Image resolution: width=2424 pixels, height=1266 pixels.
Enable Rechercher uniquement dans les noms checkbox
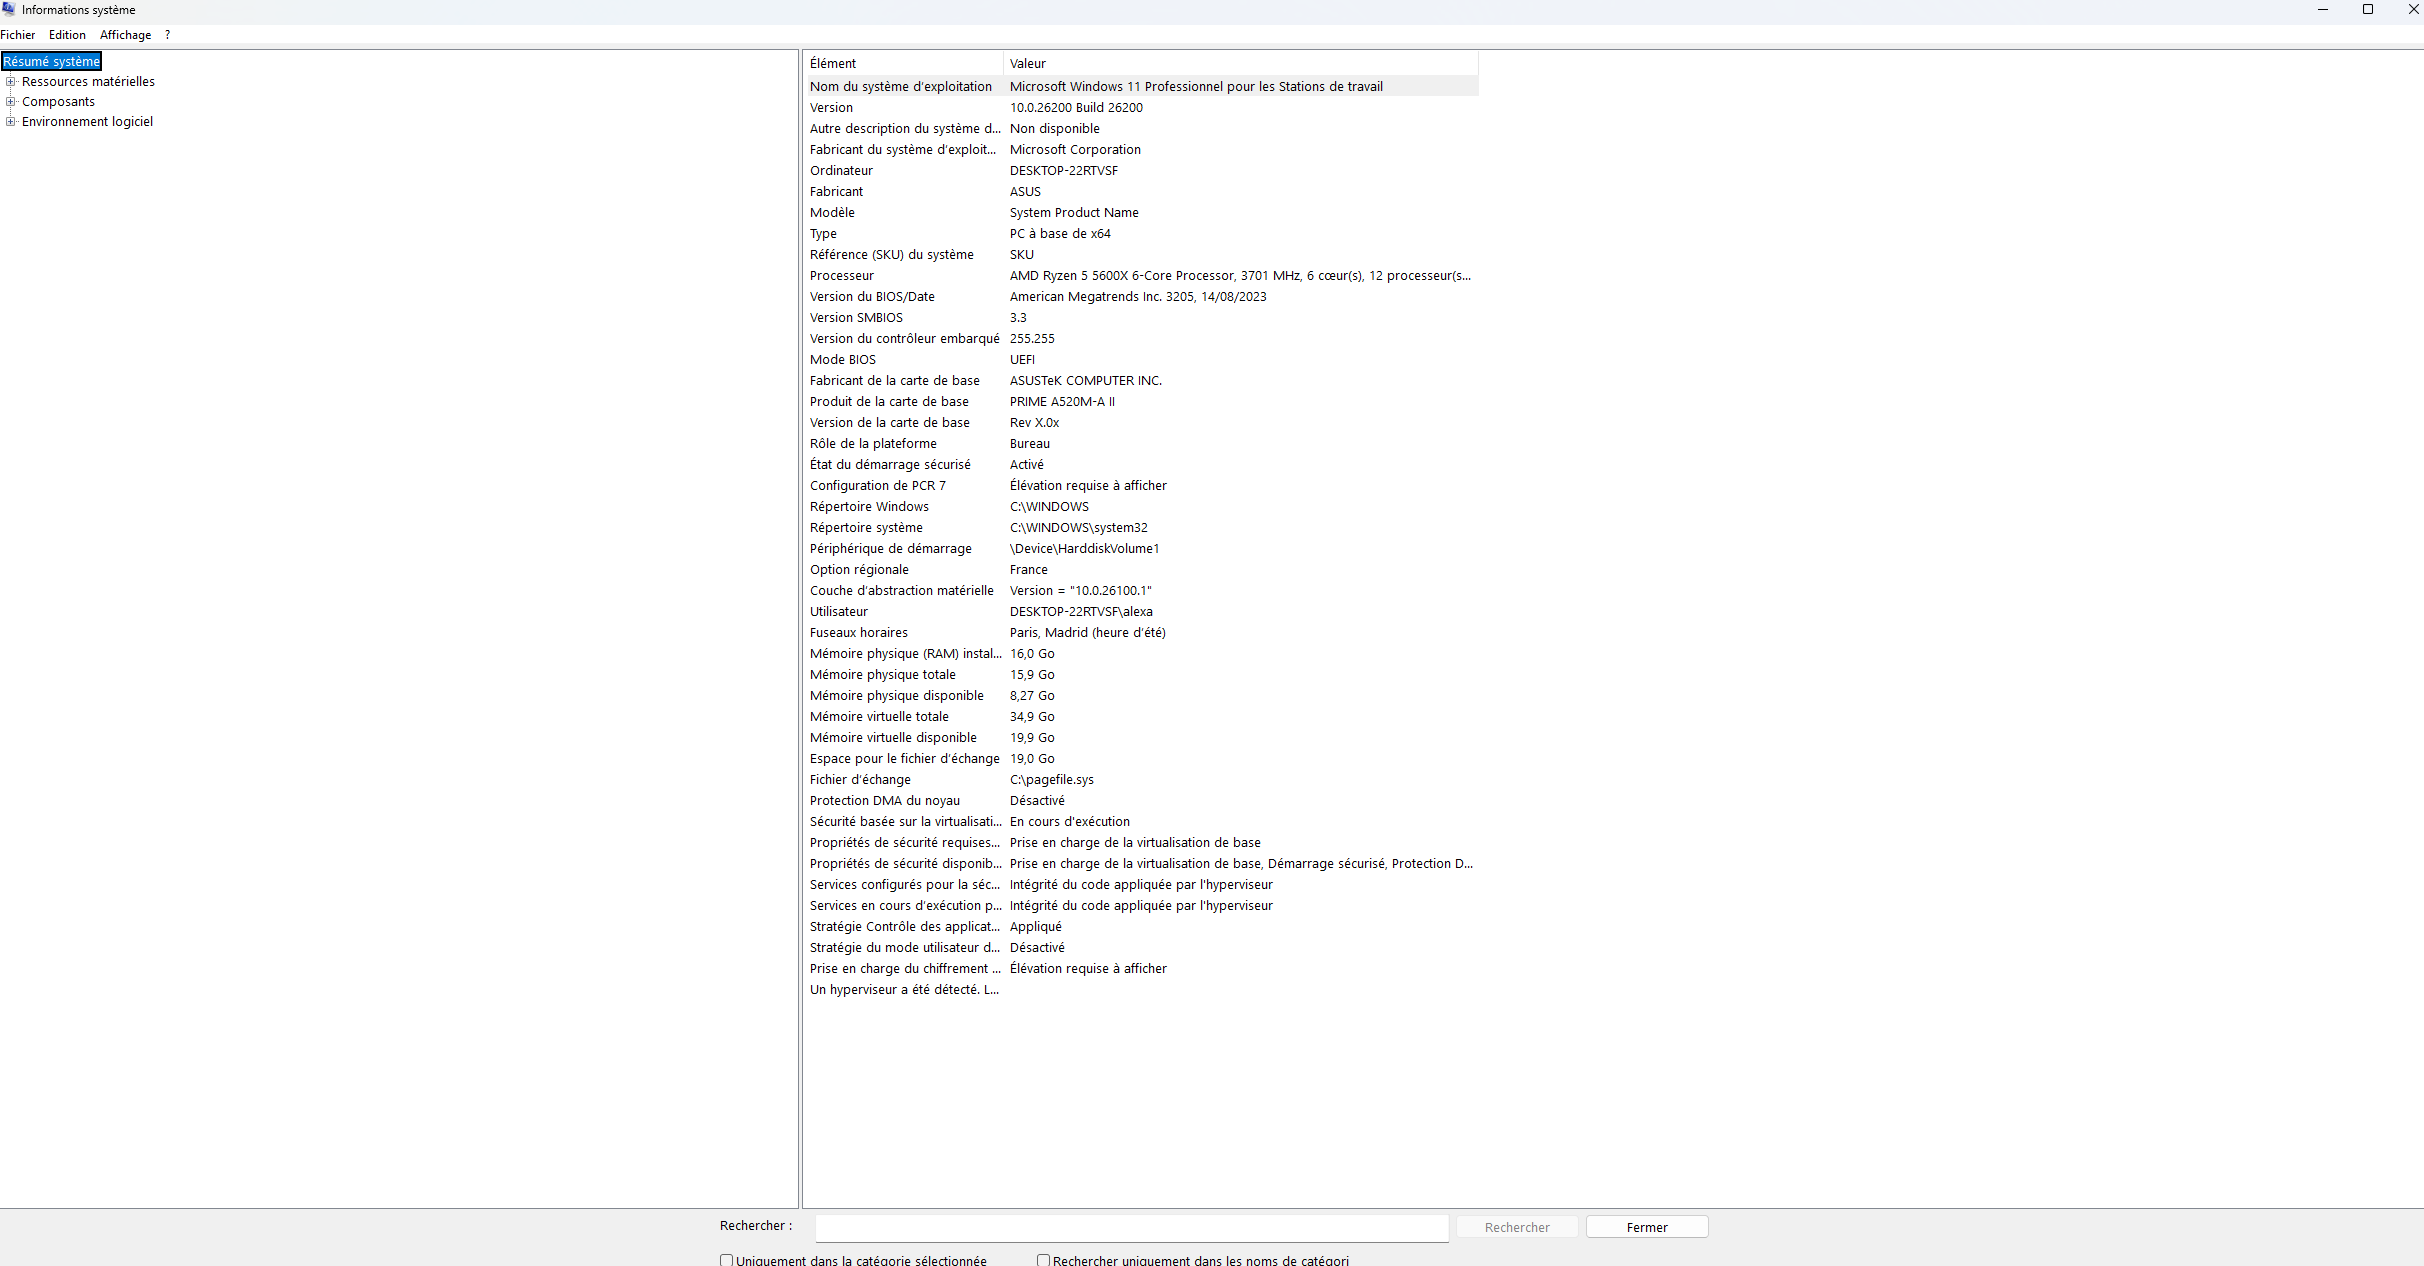(1043, 1260)
